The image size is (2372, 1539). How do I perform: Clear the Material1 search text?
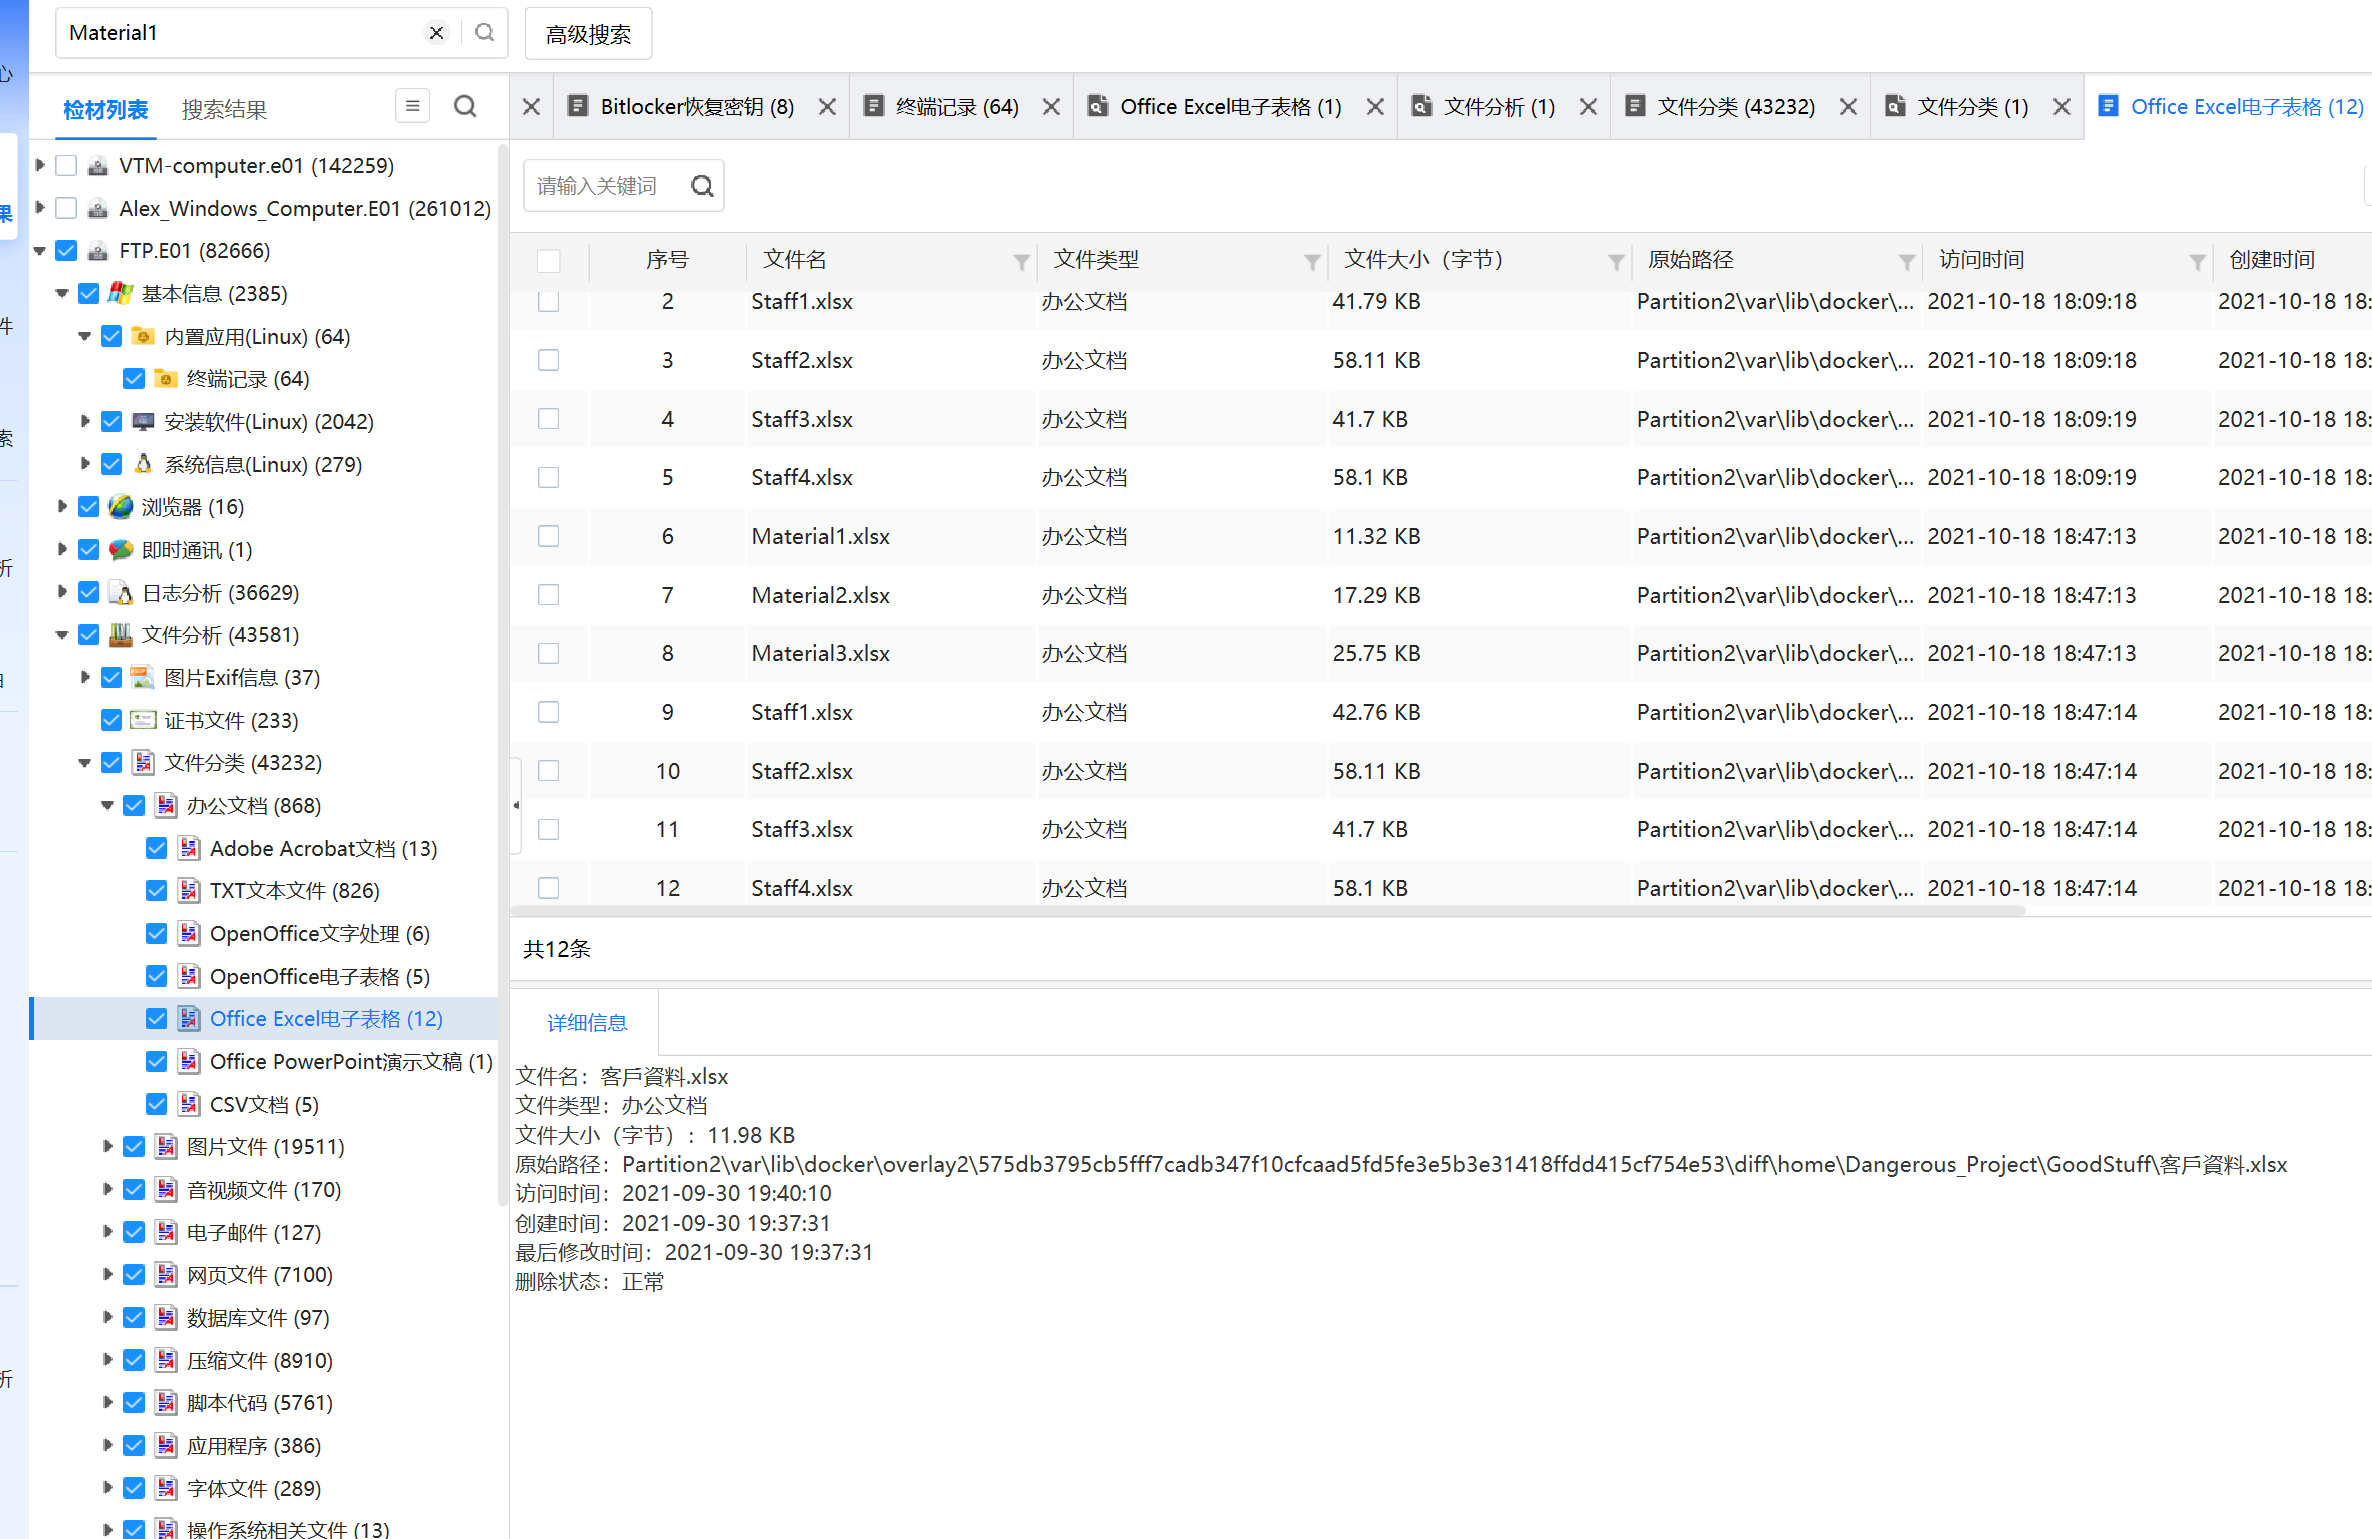(x=436, y=33)
